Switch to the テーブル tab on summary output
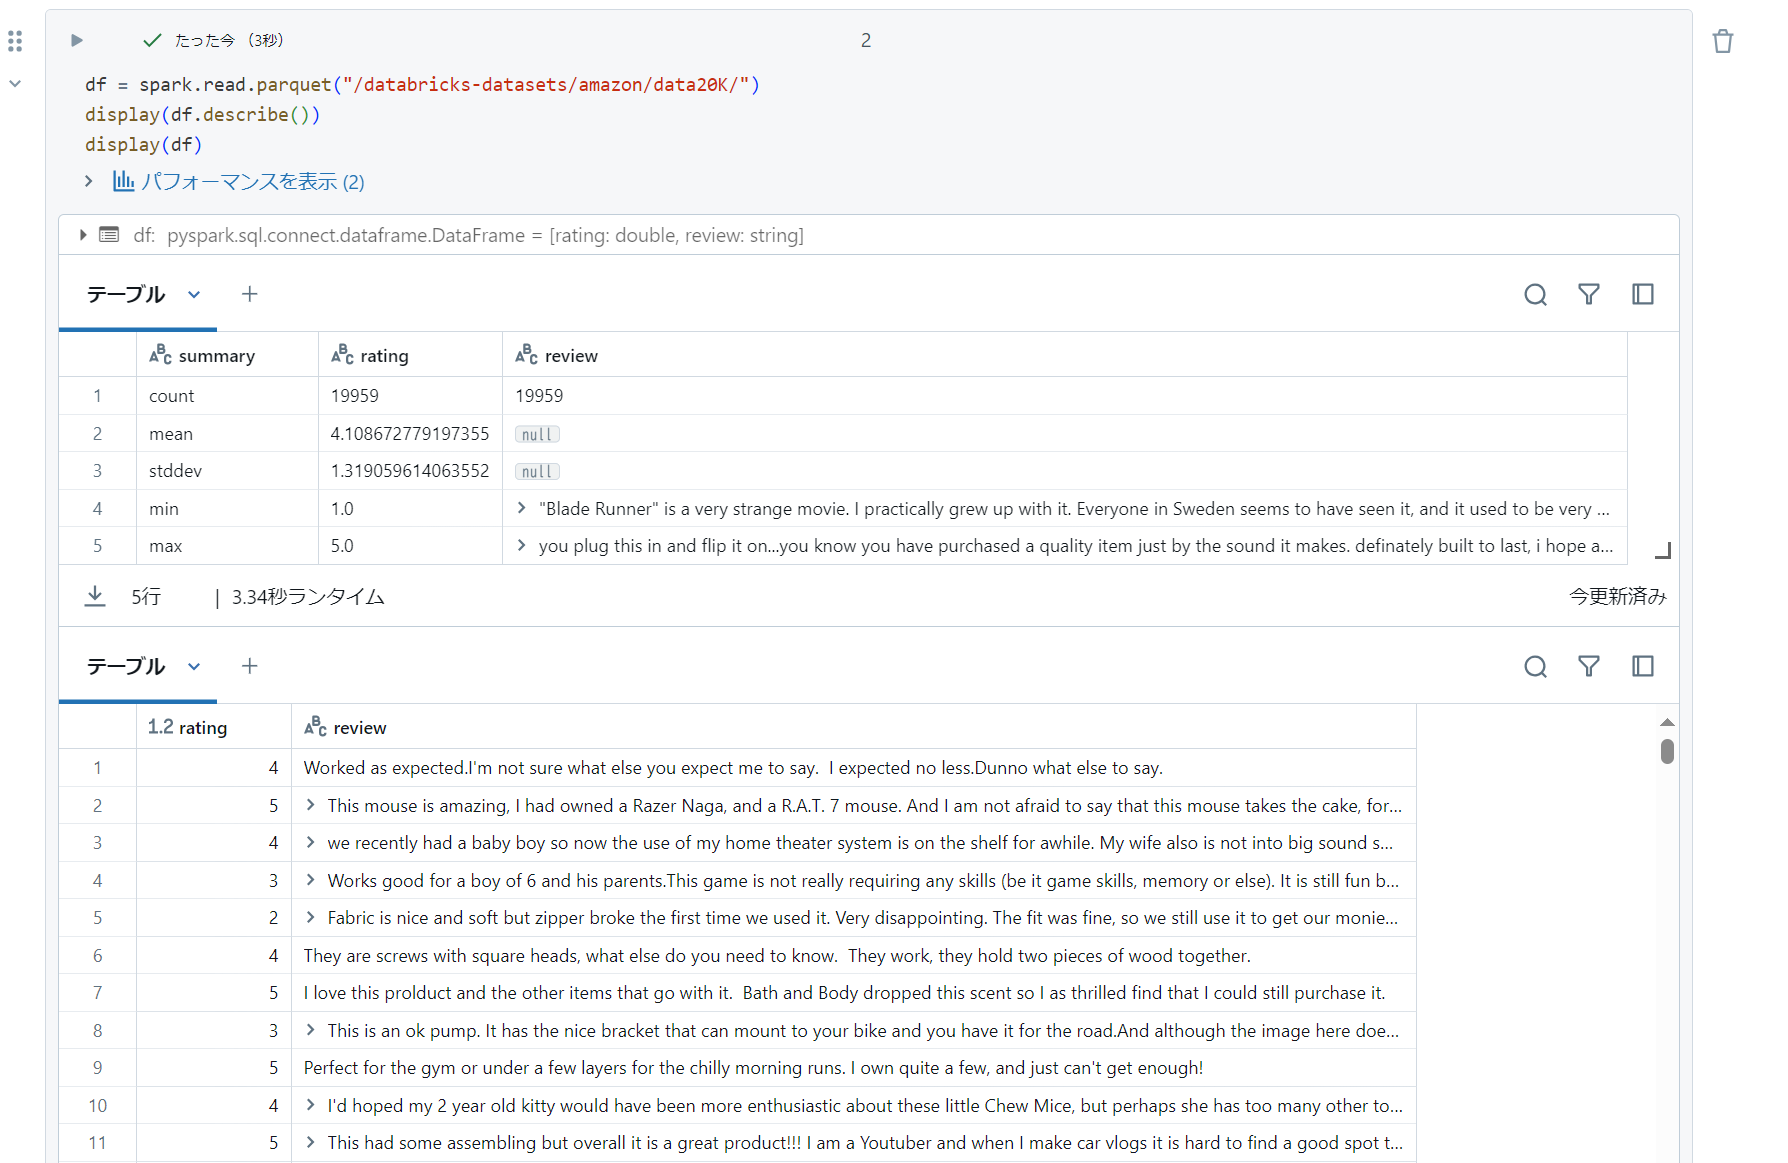Viewport: 1788px width, 1163px height. tap(124, 294)
